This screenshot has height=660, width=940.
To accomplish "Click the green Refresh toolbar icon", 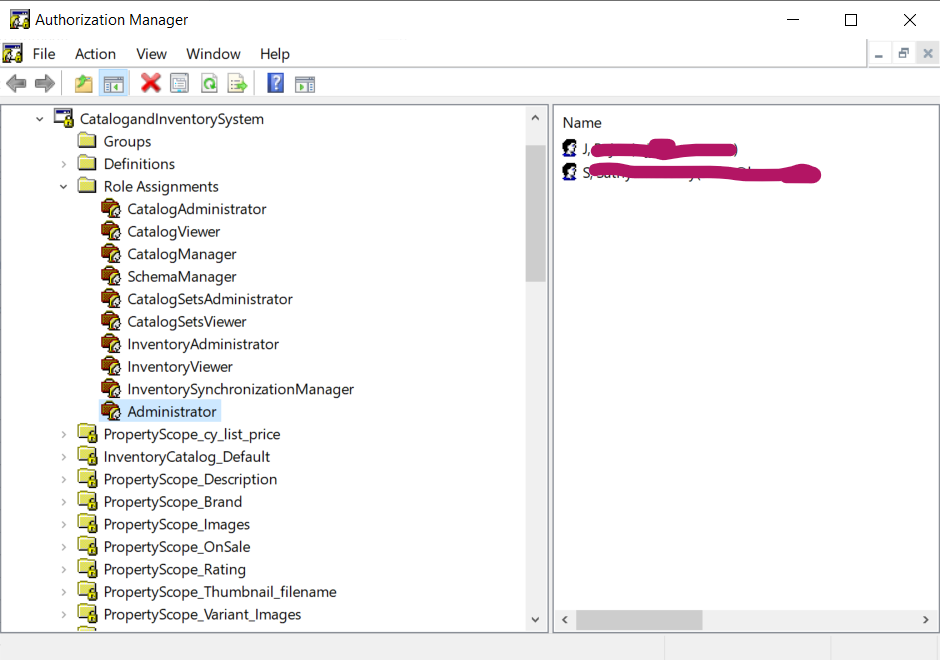I will click(209, 83).
